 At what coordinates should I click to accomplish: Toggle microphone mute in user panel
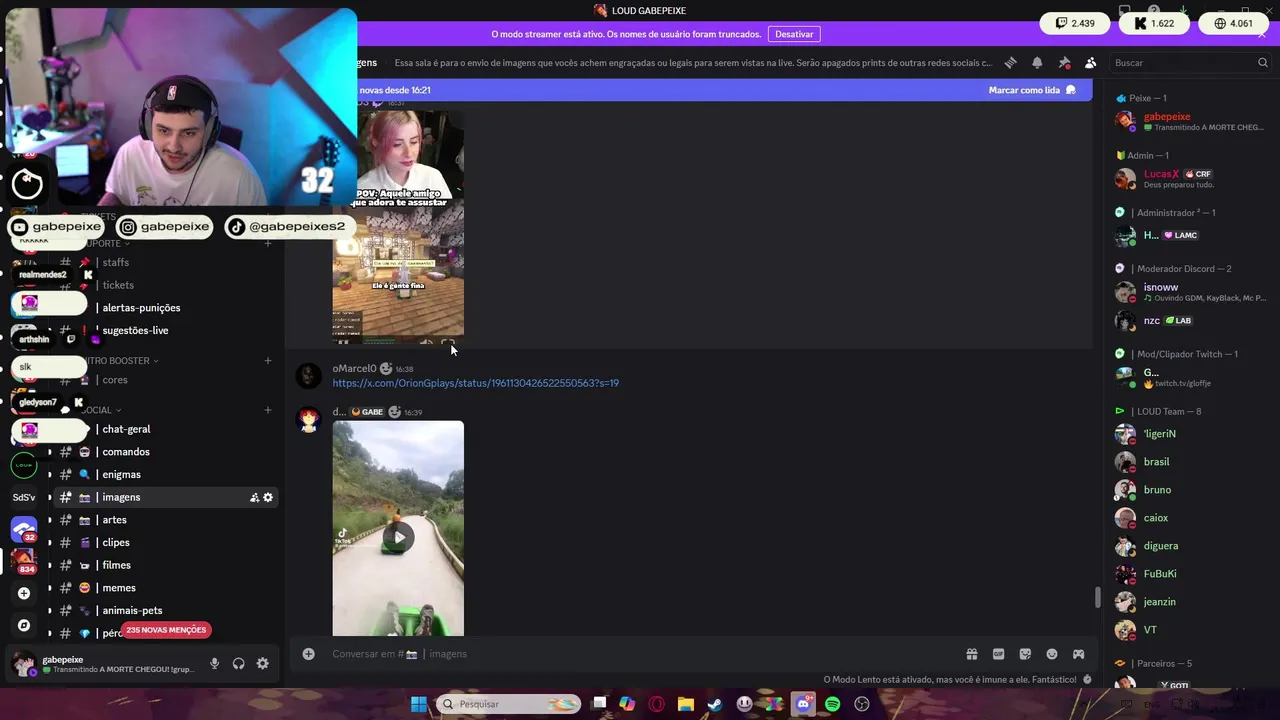coord(214,664)
